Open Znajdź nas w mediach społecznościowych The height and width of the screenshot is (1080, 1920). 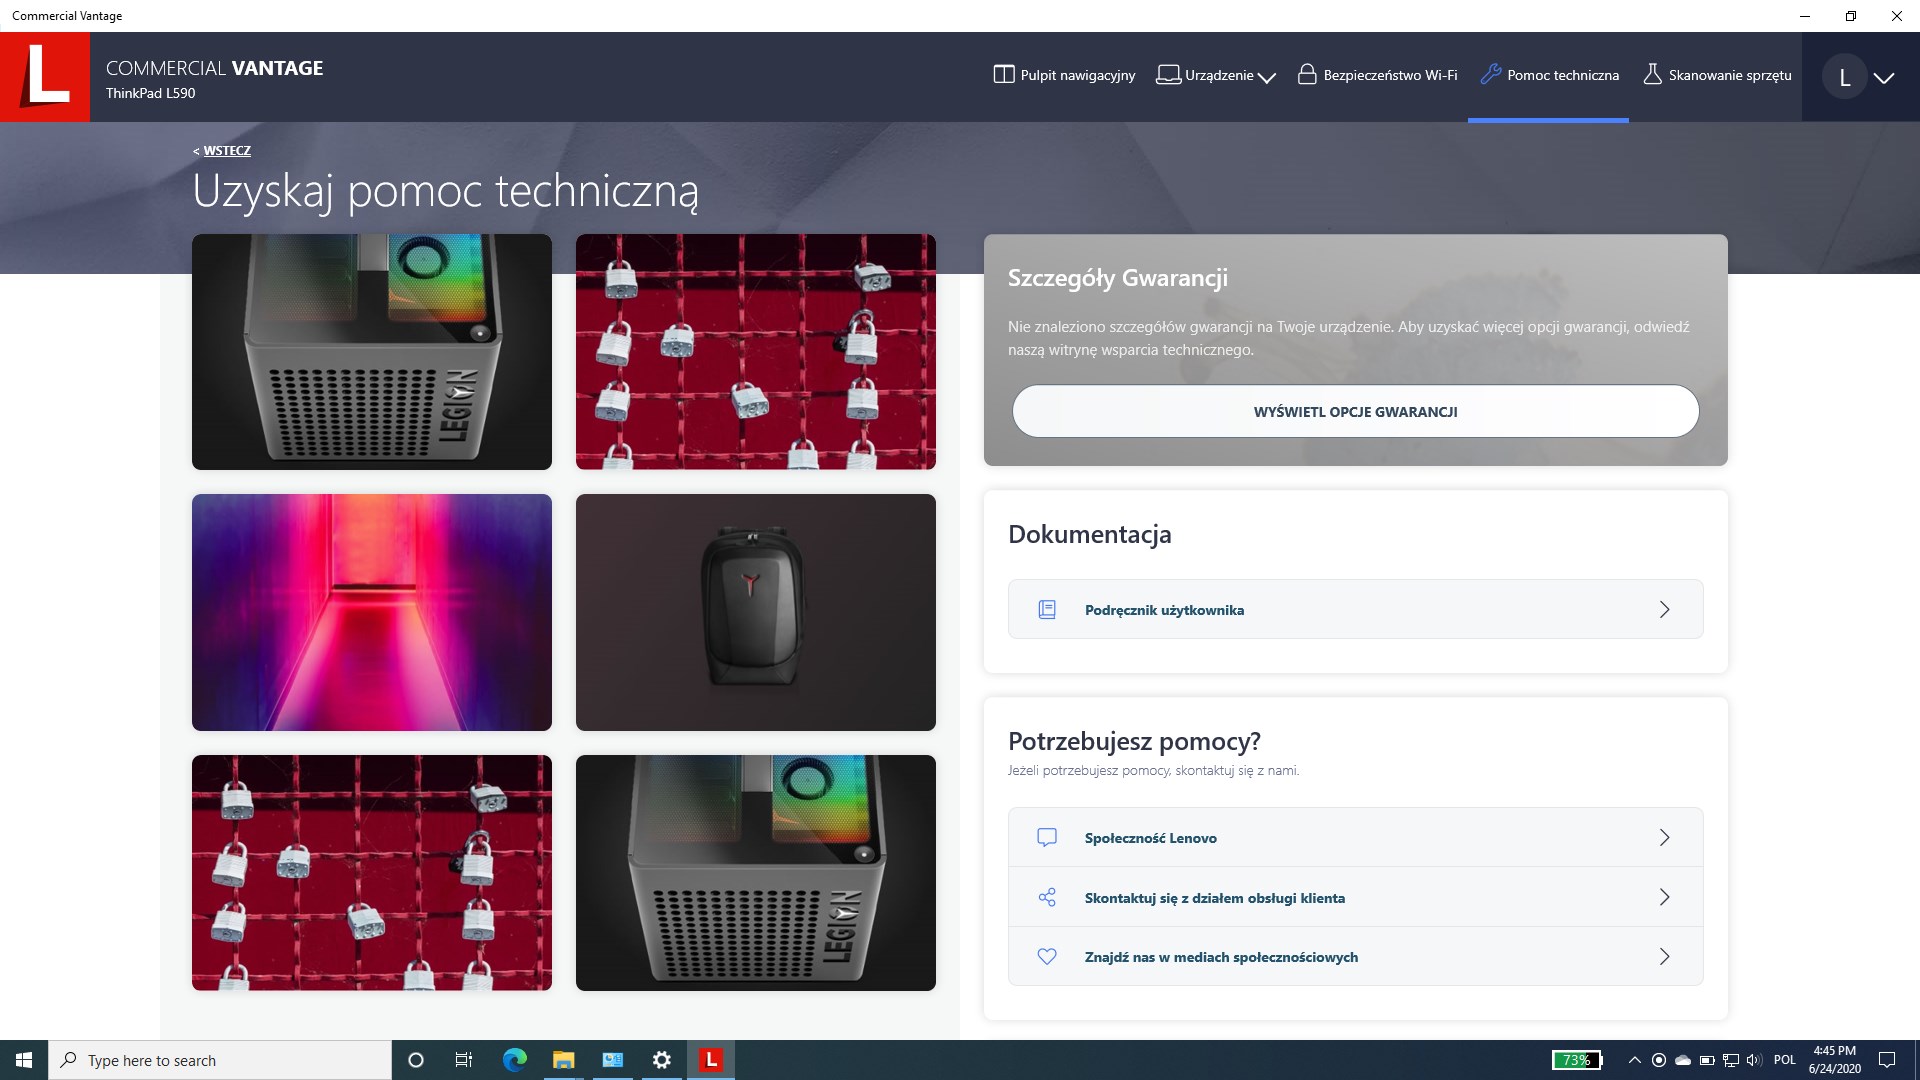(1355, 956)
